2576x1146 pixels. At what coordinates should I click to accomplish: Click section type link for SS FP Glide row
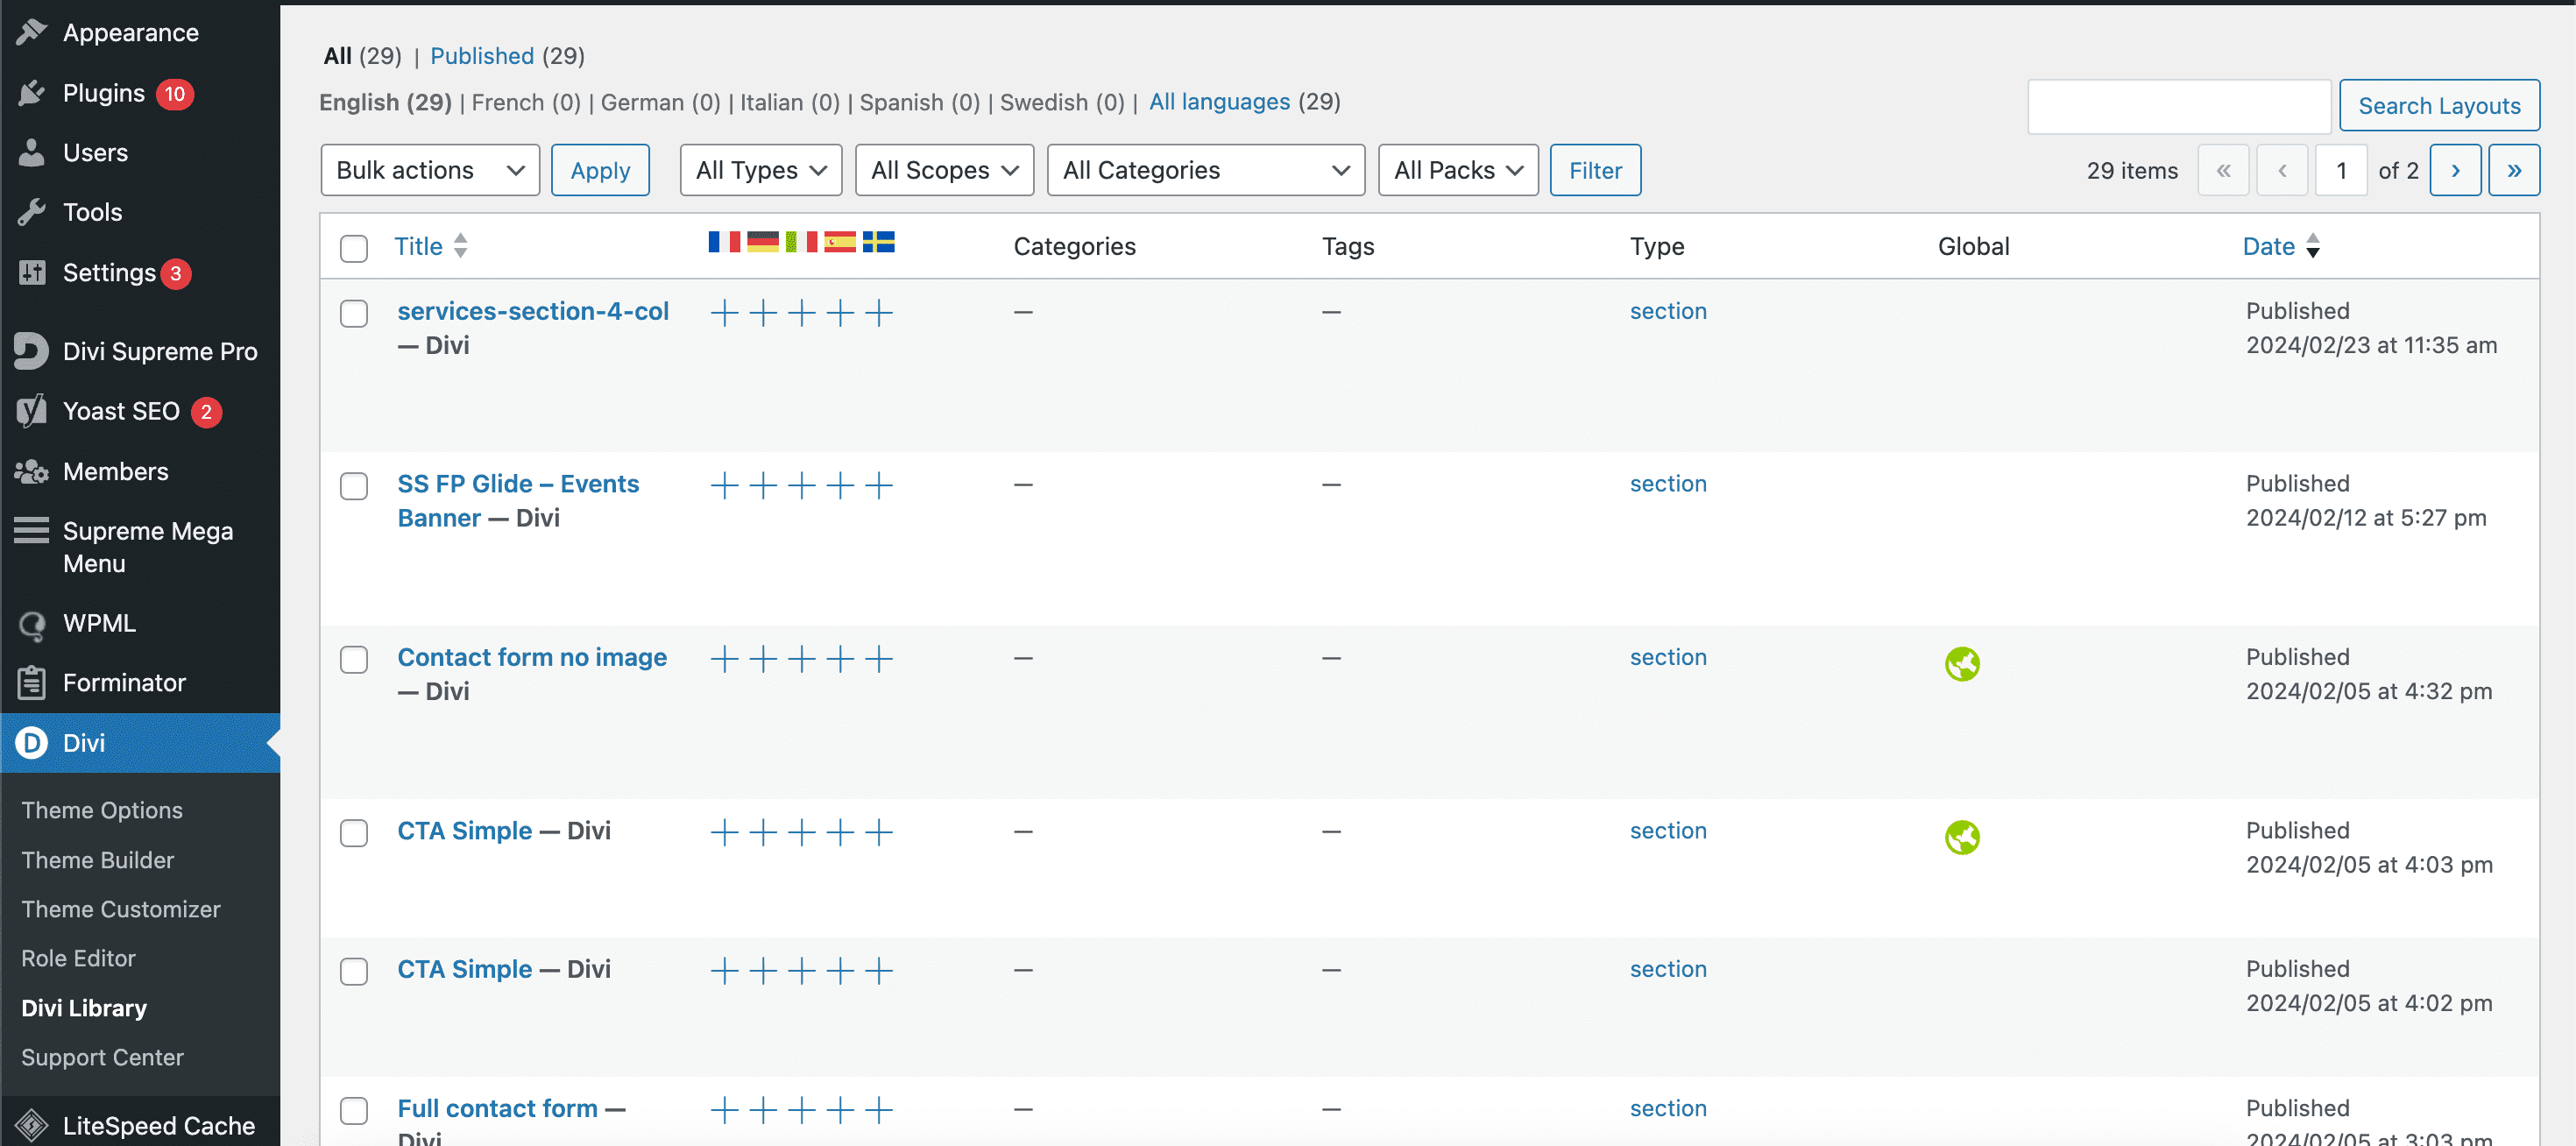pyautogui.click(x=1668, y=484)
